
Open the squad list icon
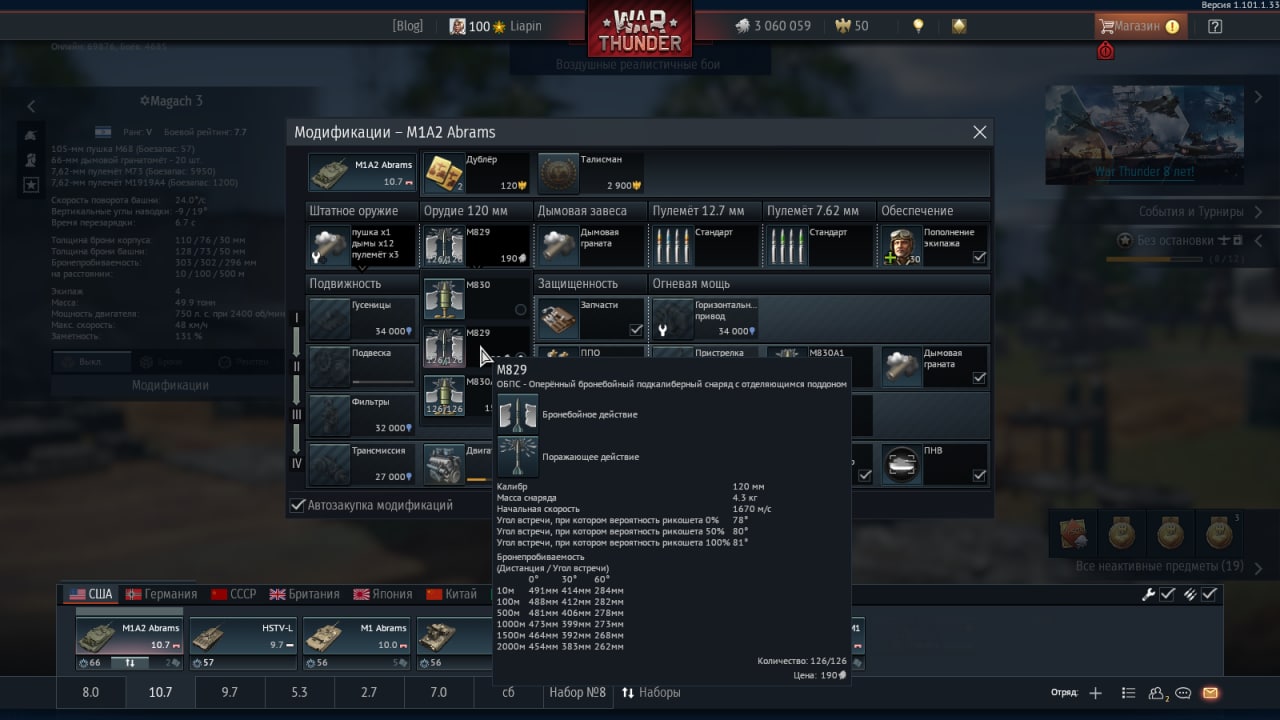point(1128,692)
